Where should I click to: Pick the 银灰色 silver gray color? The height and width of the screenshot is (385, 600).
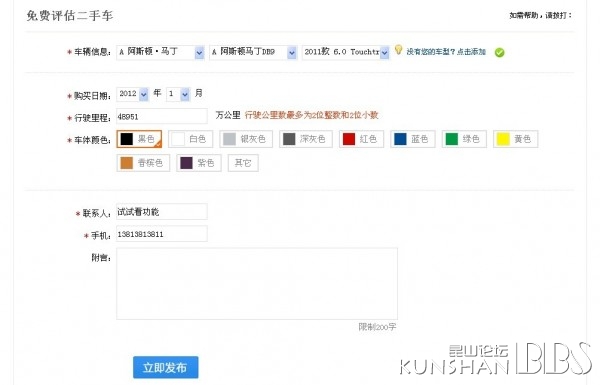pyautogui.click(x=246, y=139)
